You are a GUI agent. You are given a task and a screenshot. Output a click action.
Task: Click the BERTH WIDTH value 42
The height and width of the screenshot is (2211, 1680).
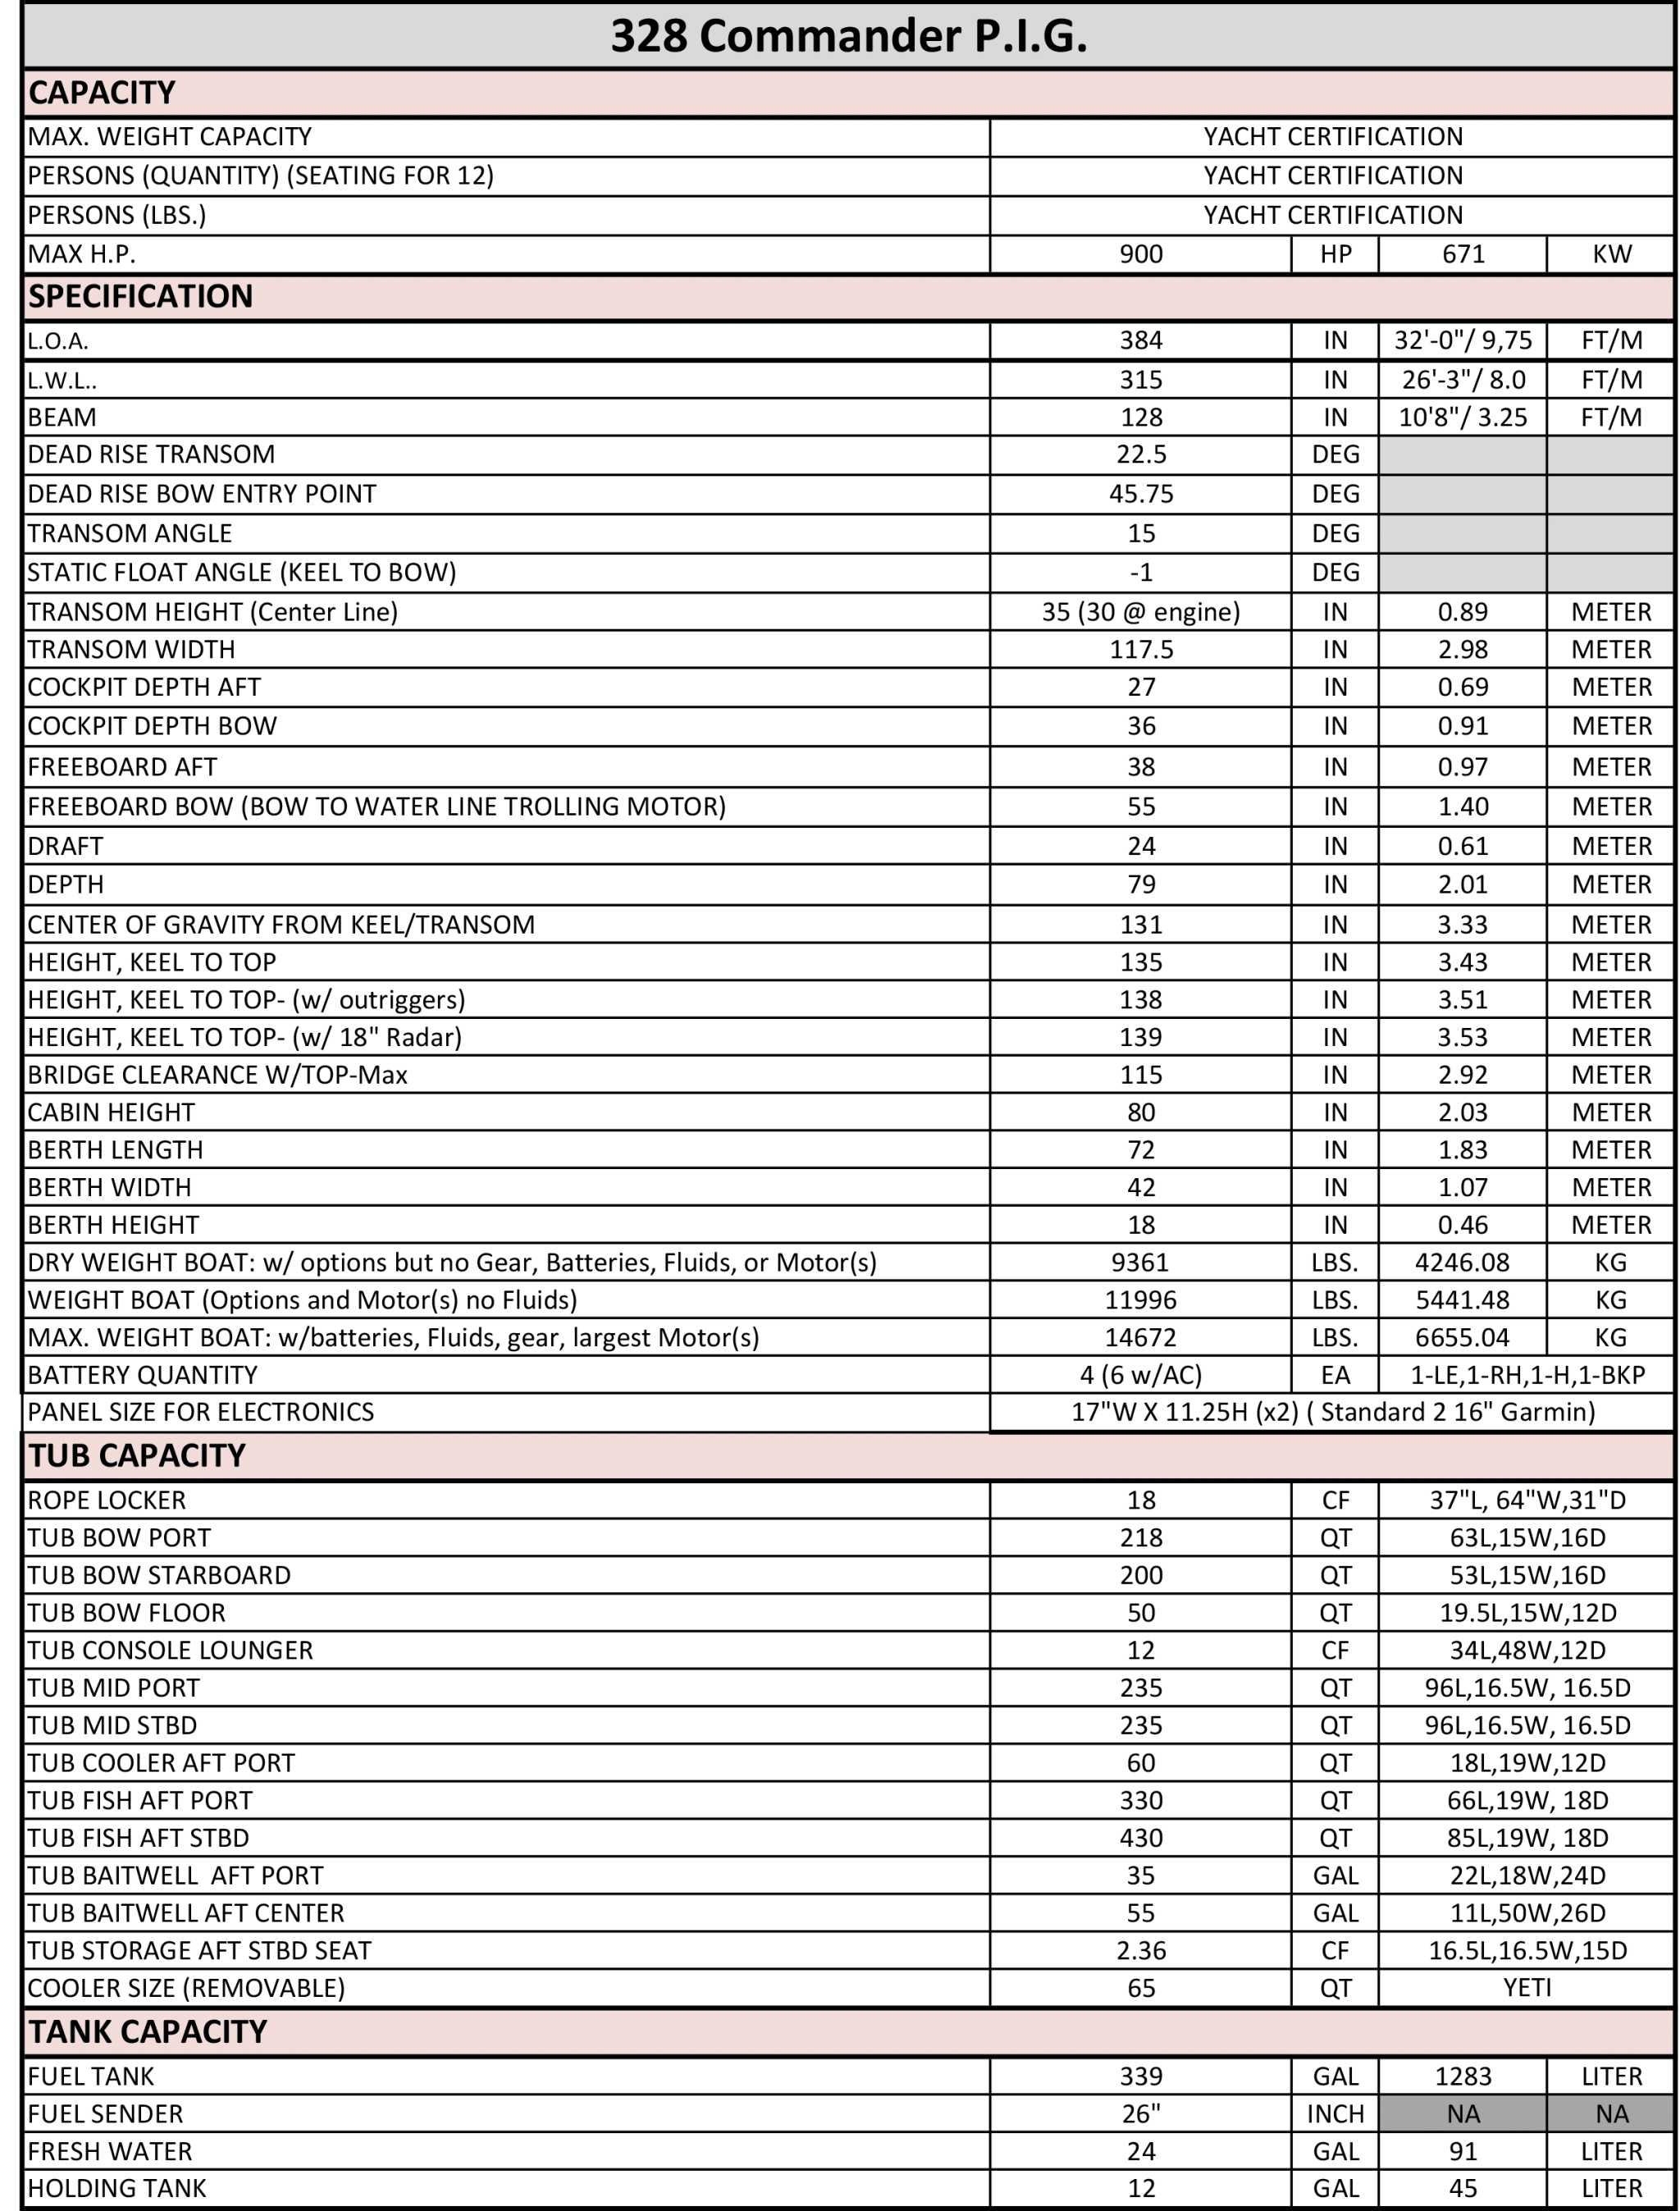coord(1141,1188)
